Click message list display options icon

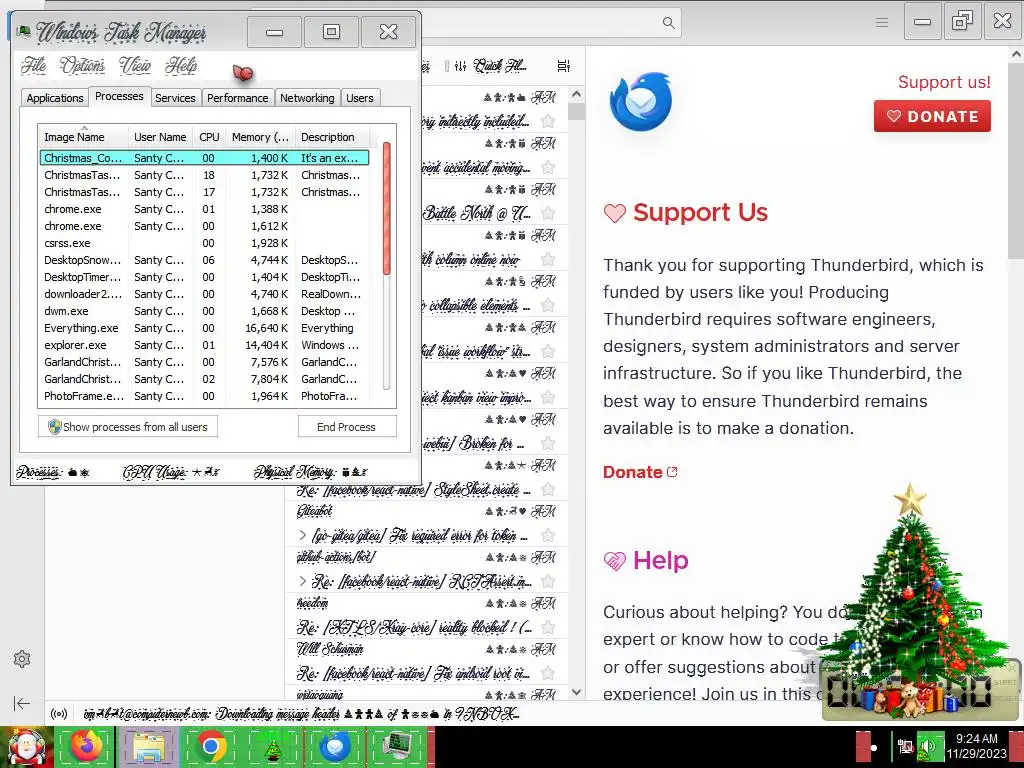point(563,65)
